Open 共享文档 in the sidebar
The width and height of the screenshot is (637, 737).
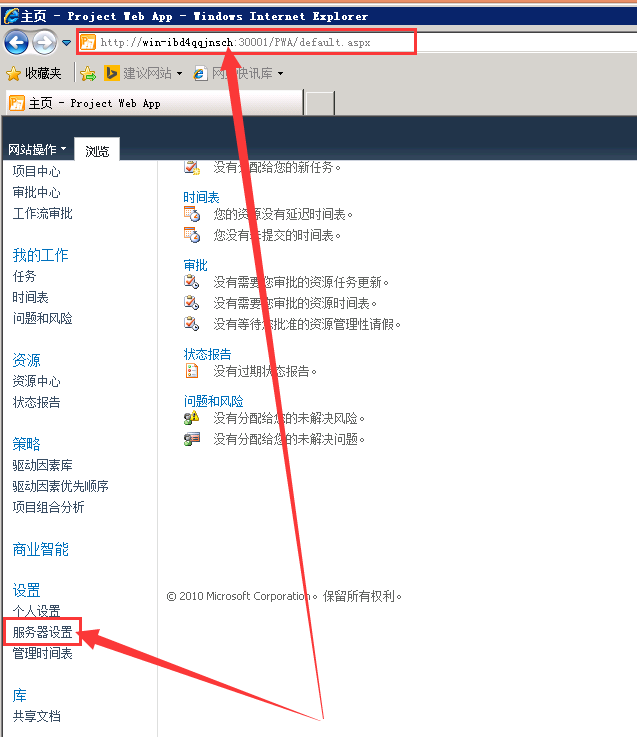[37, 716]
